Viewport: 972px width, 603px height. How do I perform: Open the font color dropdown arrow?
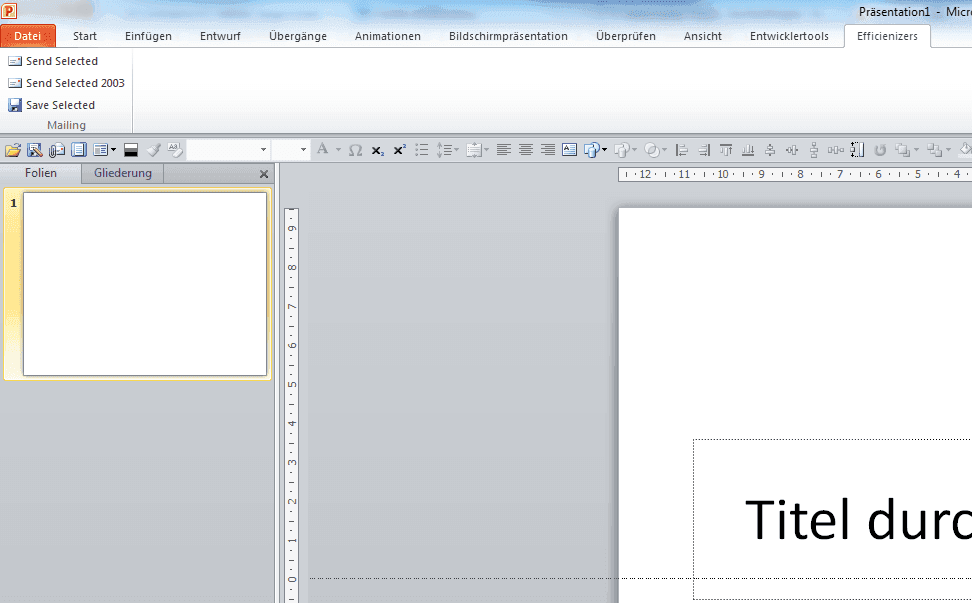click(338, 149)
